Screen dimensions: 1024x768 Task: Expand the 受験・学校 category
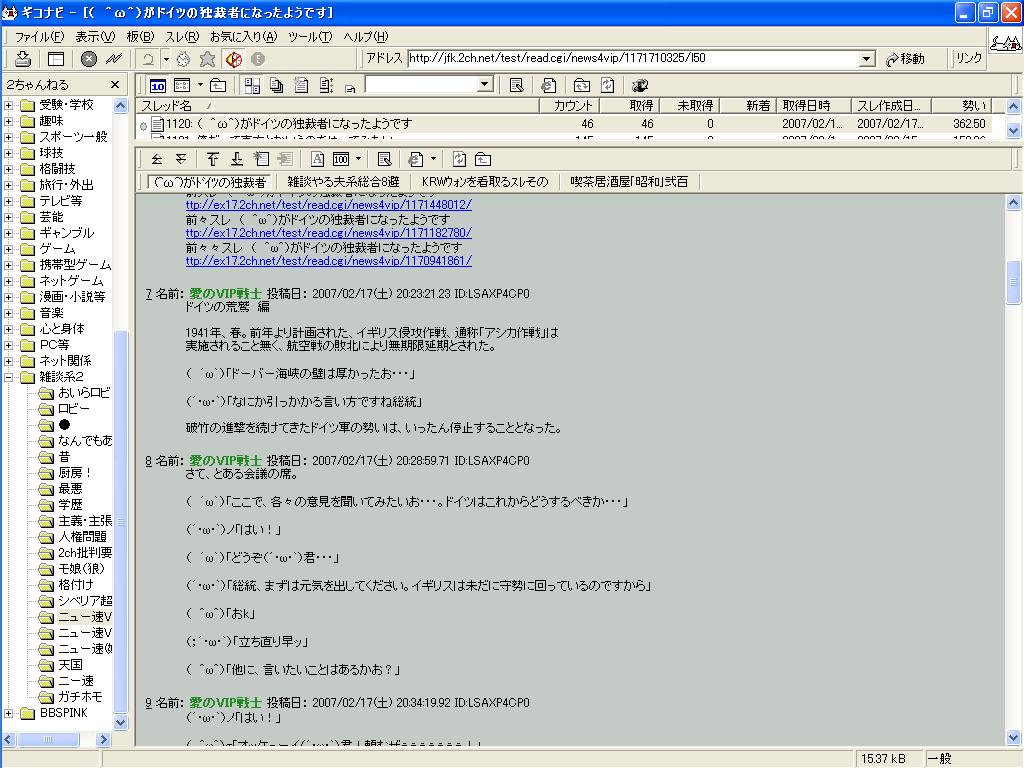8,104
